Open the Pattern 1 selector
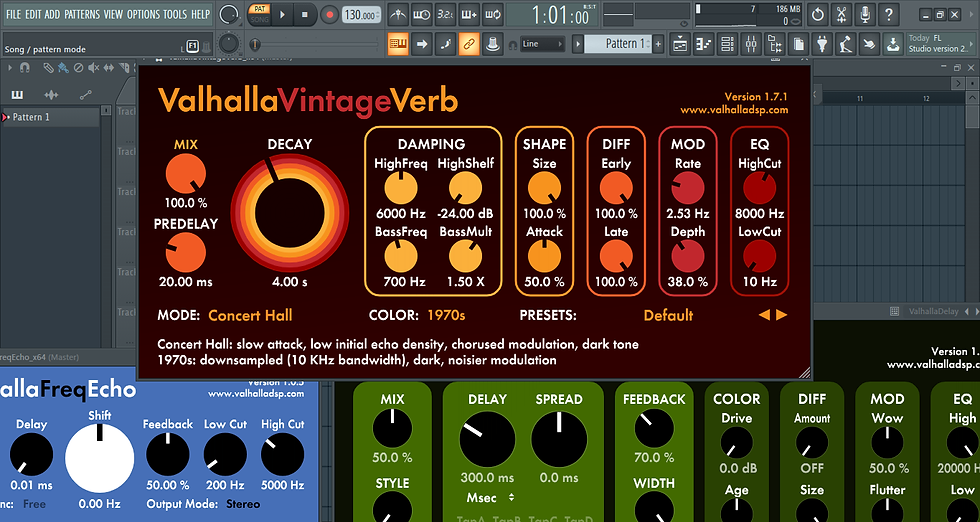Image resolution: width=980 pixels, height=522 pixels. [x=620, y=44]
